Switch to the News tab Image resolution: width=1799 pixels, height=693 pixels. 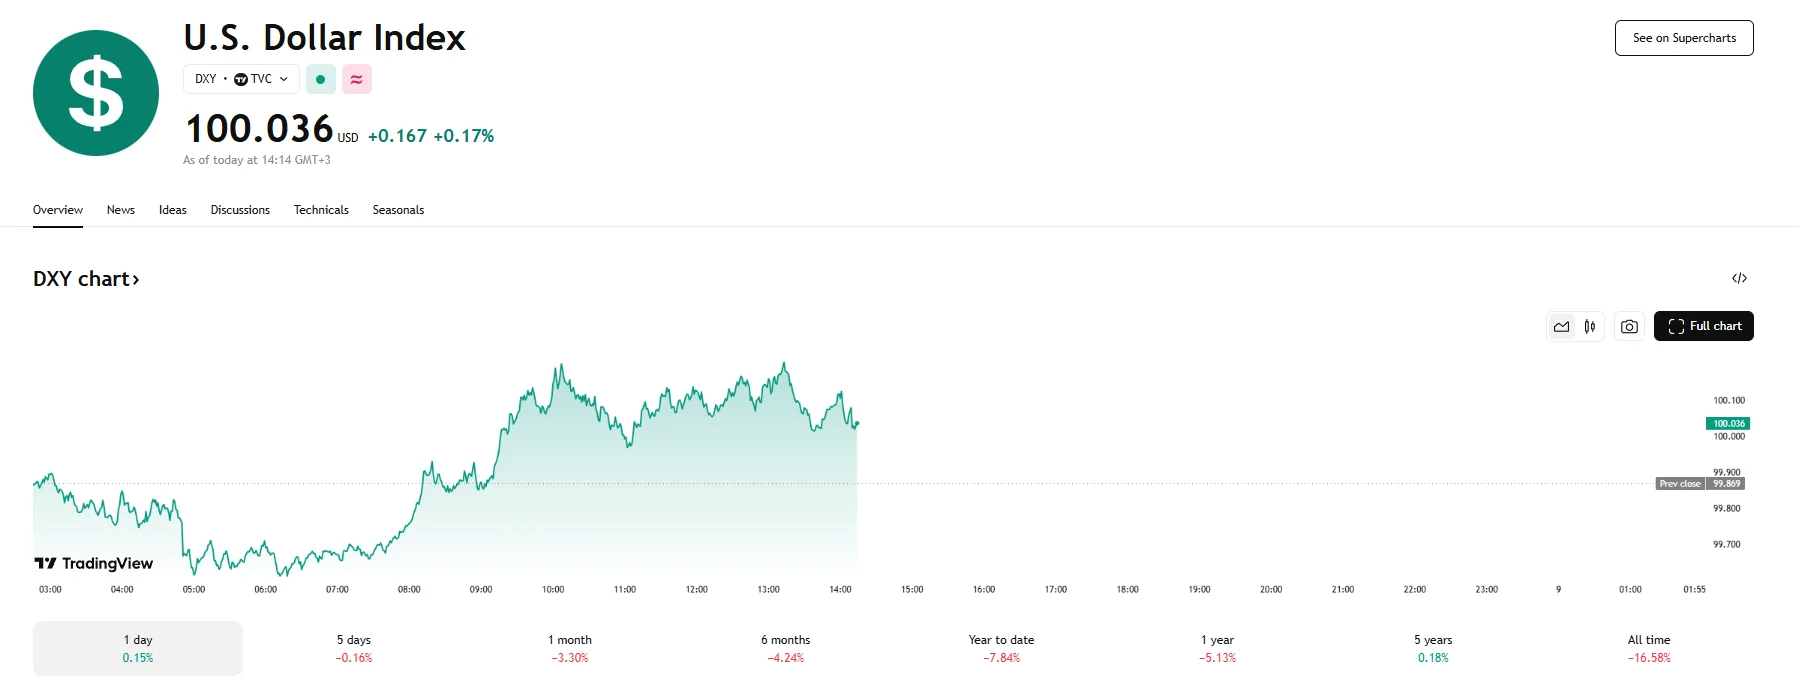pyautogui.click(x=121, y=210)
